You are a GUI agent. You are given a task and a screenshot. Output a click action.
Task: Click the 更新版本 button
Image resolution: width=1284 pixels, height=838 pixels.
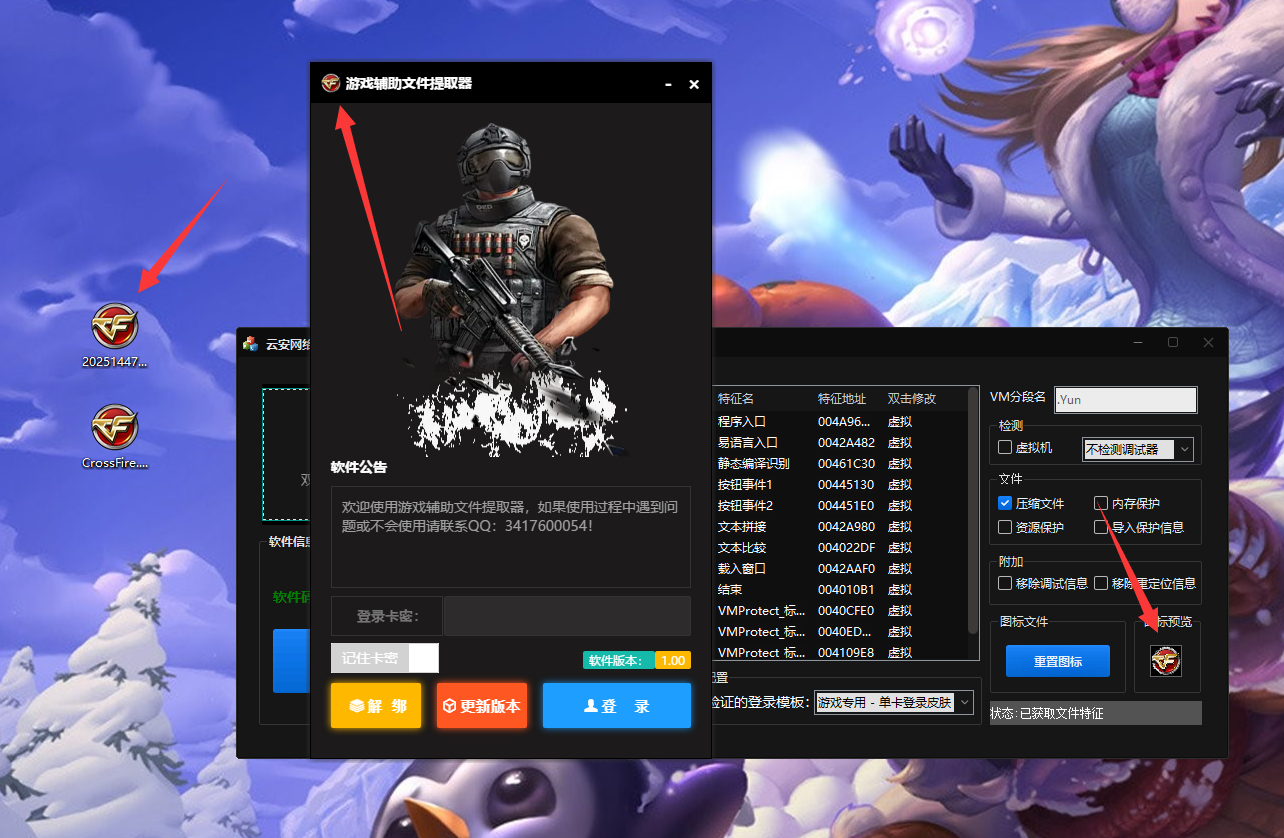pyautogui.click(x=482, y=706)
